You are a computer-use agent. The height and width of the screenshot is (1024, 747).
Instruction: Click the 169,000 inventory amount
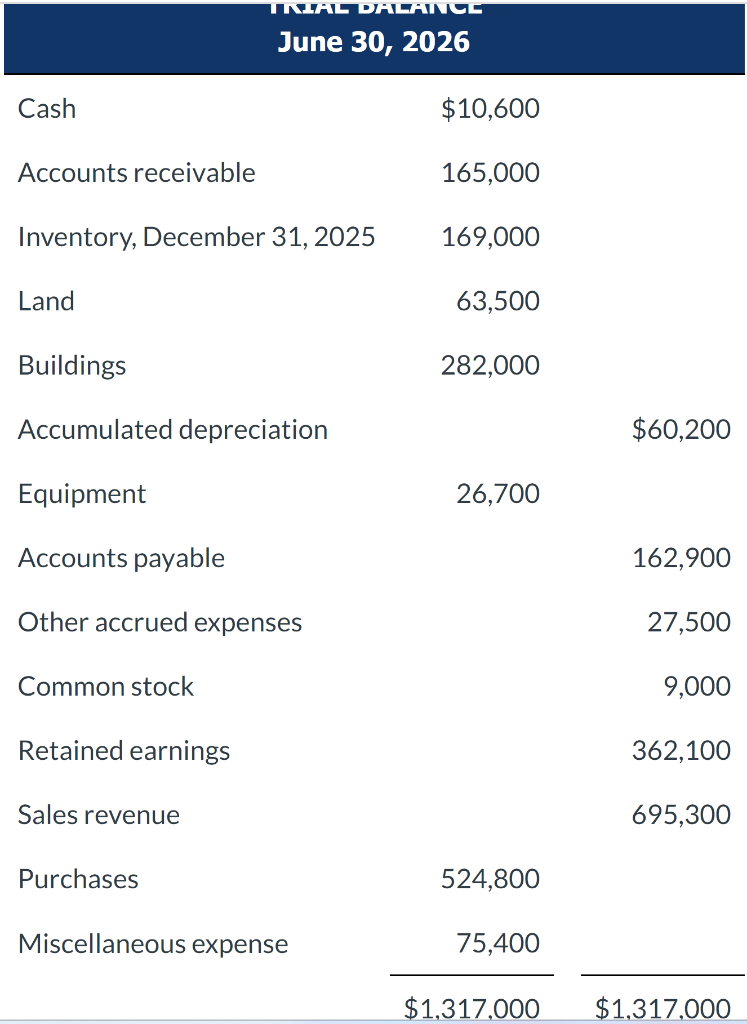click(x=490, y=237)
